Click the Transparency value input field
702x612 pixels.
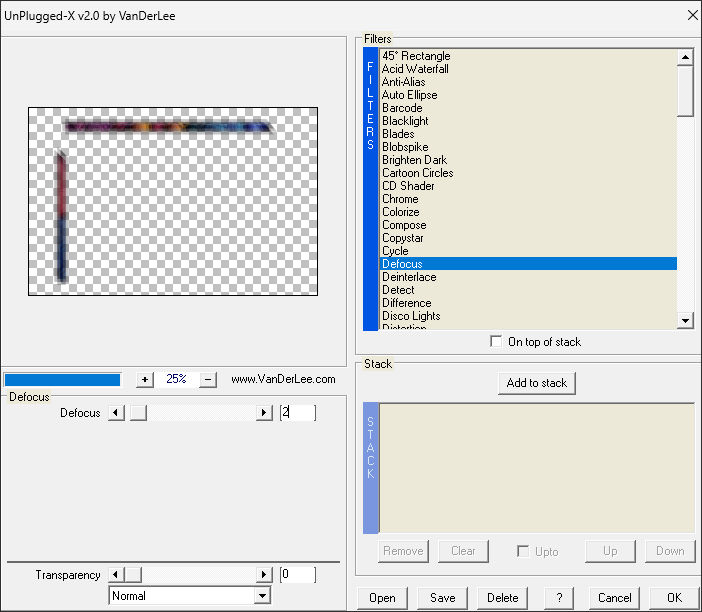coord(298,575)
